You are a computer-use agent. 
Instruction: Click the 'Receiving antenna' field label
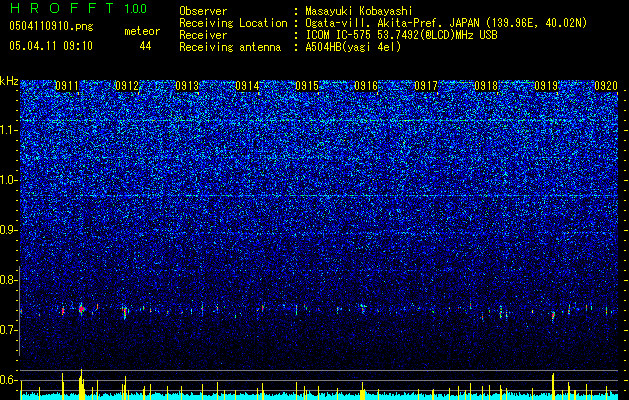point(230,47)
